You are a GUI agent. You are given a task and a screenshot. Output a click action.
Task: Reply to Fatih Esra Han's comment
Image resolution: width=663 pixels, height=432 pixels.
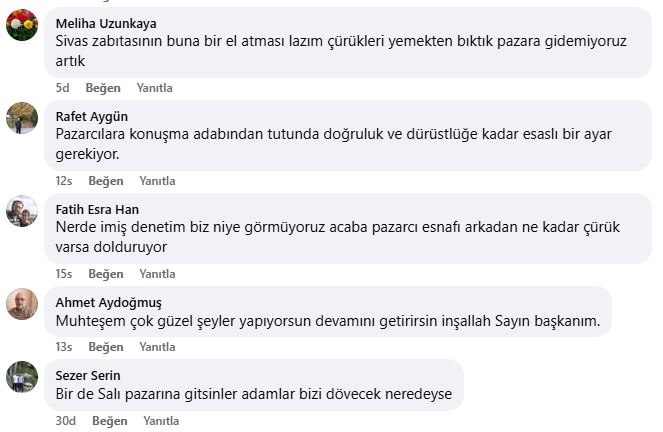coord(157,274)
